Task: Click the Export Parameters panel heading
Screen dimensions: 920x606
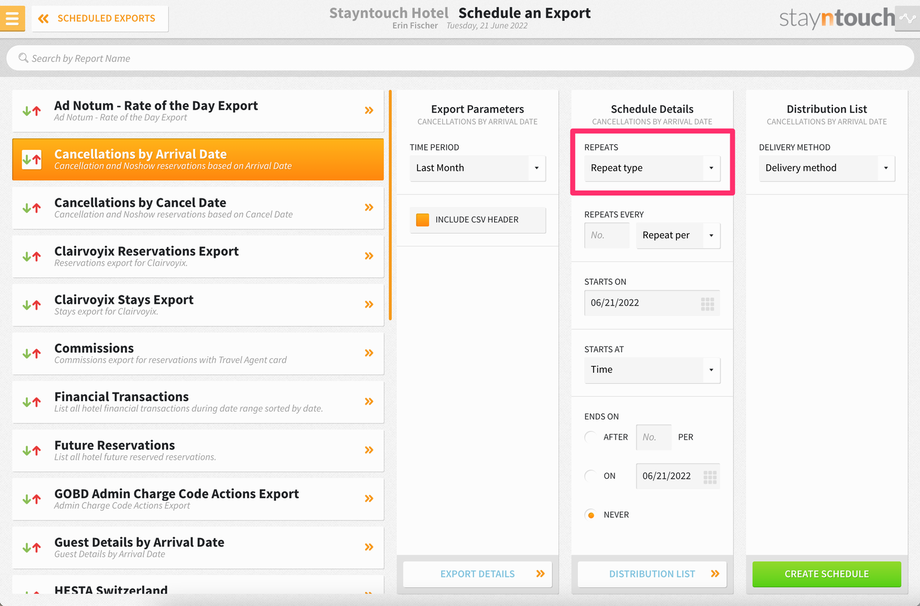Action: [478, 109]
